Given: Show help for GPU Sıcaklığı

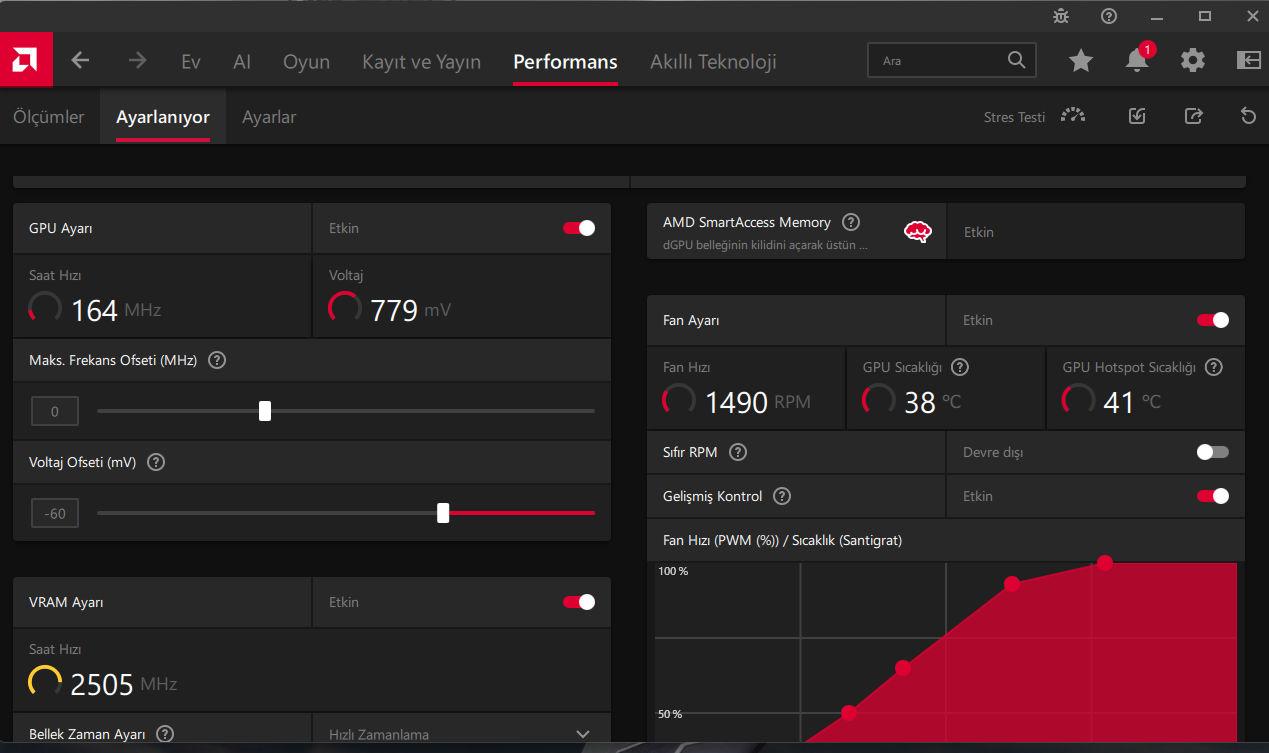Looking at the screenshot, I should (960, 367).
